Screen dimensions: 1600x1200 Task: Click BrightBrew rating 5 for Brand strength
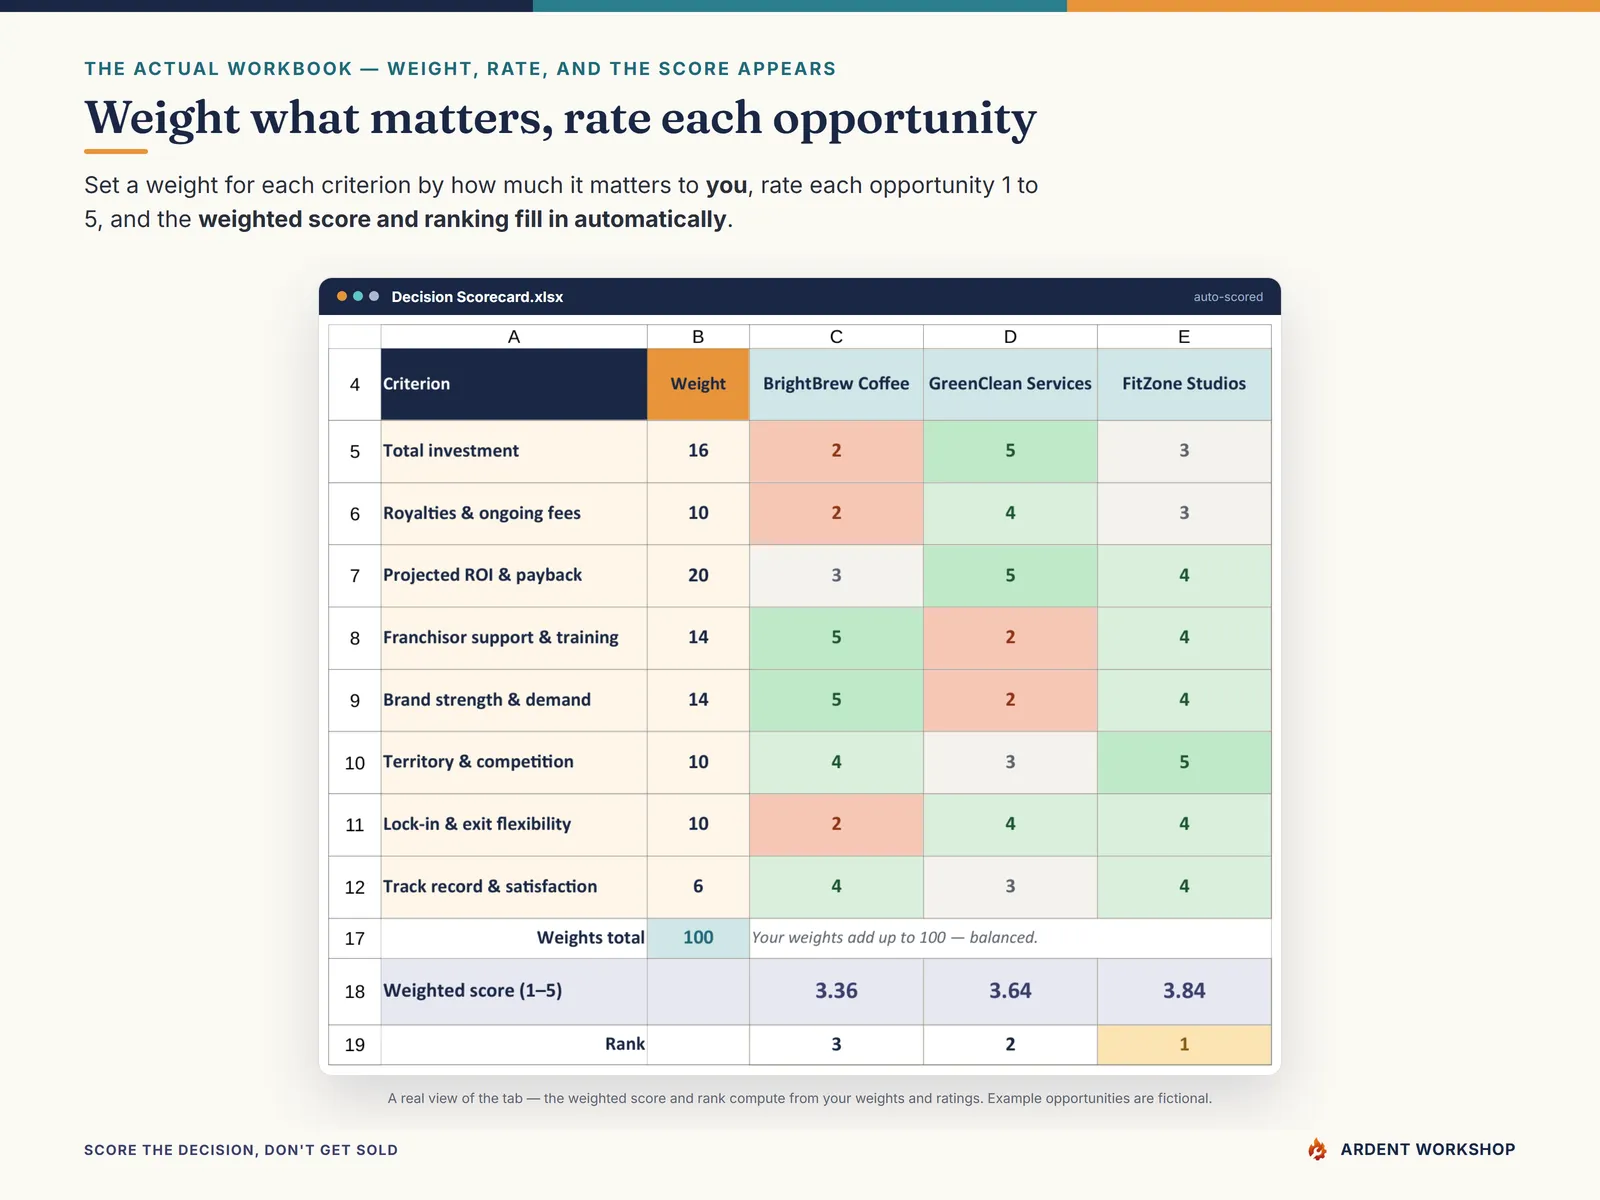[x=836, y=700]
